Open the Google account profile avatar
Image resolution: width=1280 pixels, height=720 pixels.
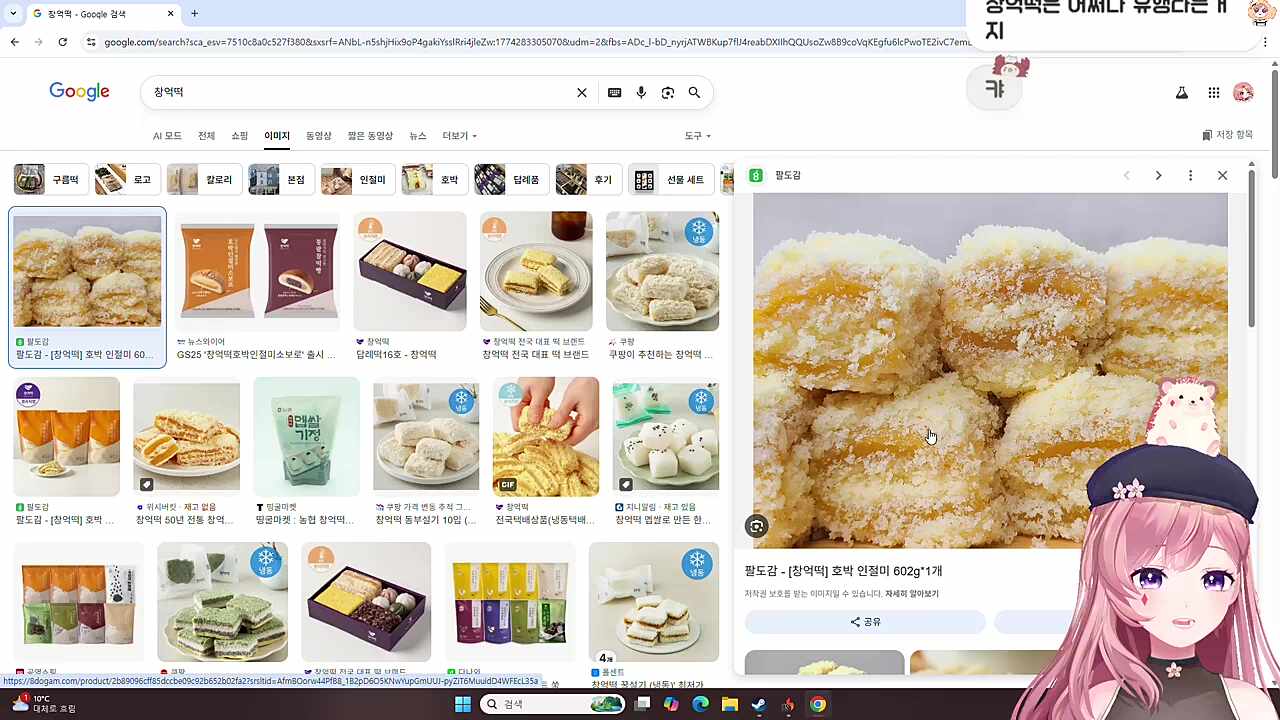tap(1243, 93)
